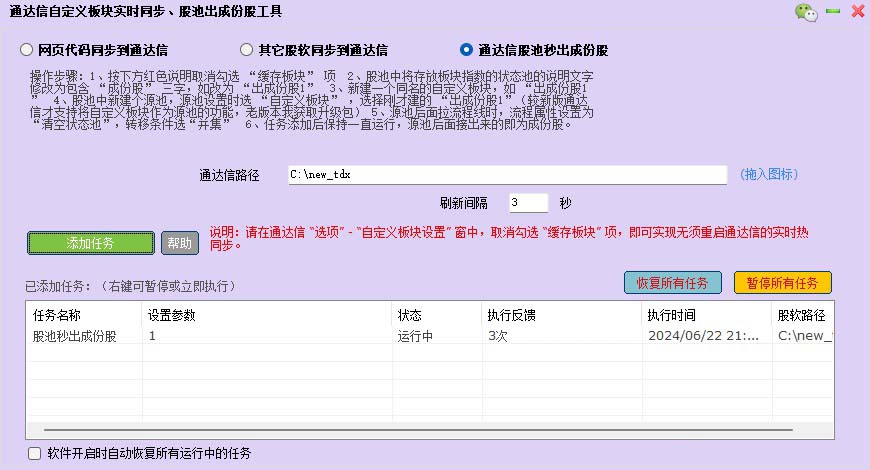Close the tool with red X icon
This screenshot has width=870, height=470.
(857, 12)
